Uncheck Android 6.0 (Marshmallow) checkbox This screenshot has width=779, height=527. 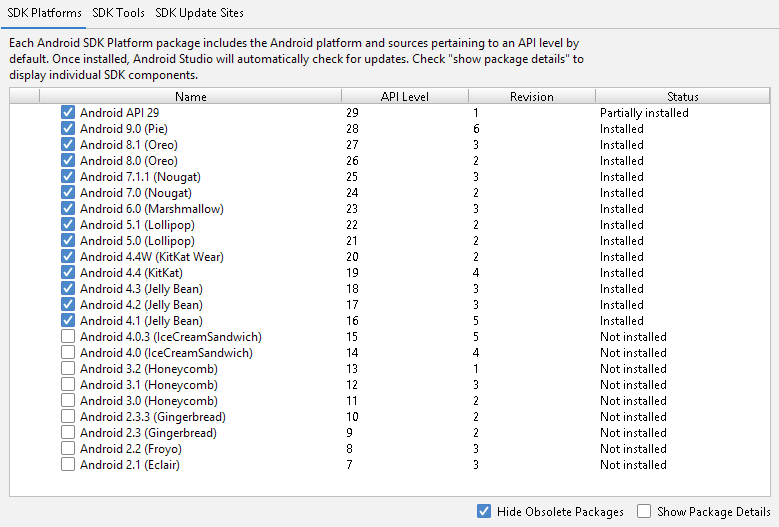(68, 208)
